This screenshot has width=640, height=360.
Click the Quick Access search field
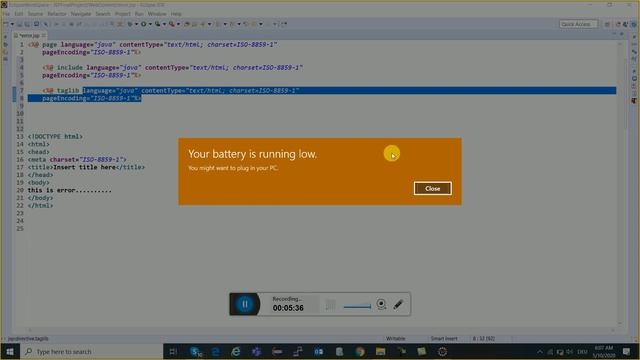tap(578, 24)
